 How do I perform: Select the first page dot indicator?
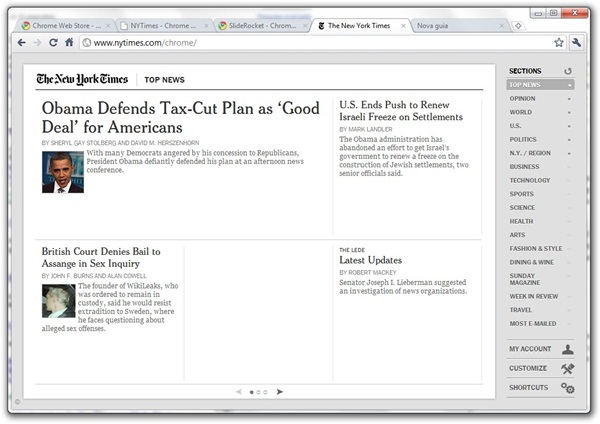coord(251,392)
